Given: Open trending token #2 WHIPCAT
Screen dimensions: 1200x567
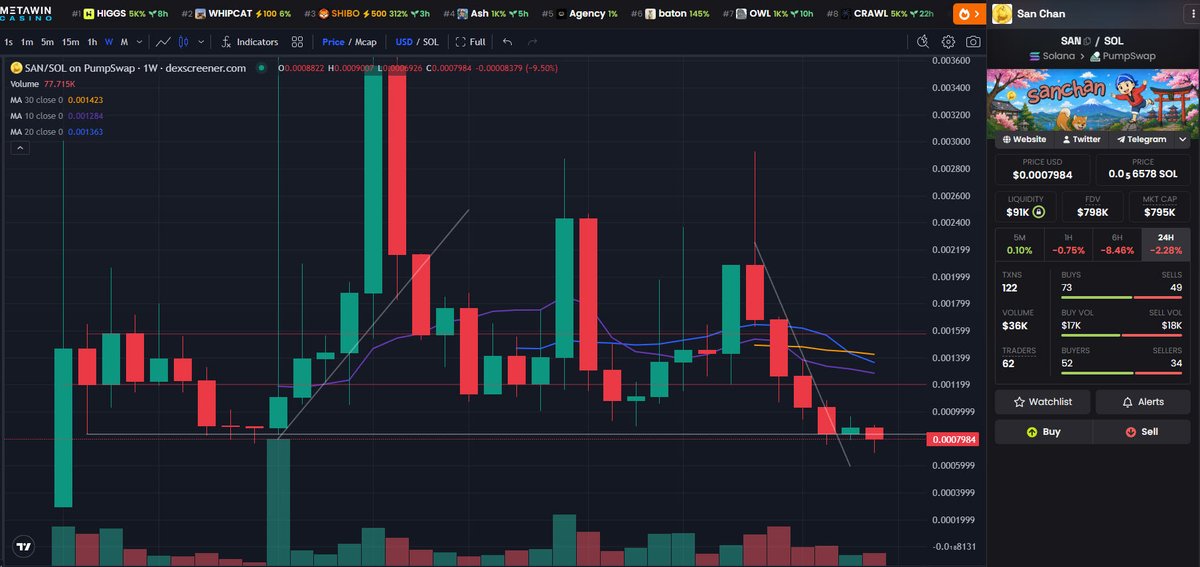Looking at the screenshot, I should coord(236,14).
